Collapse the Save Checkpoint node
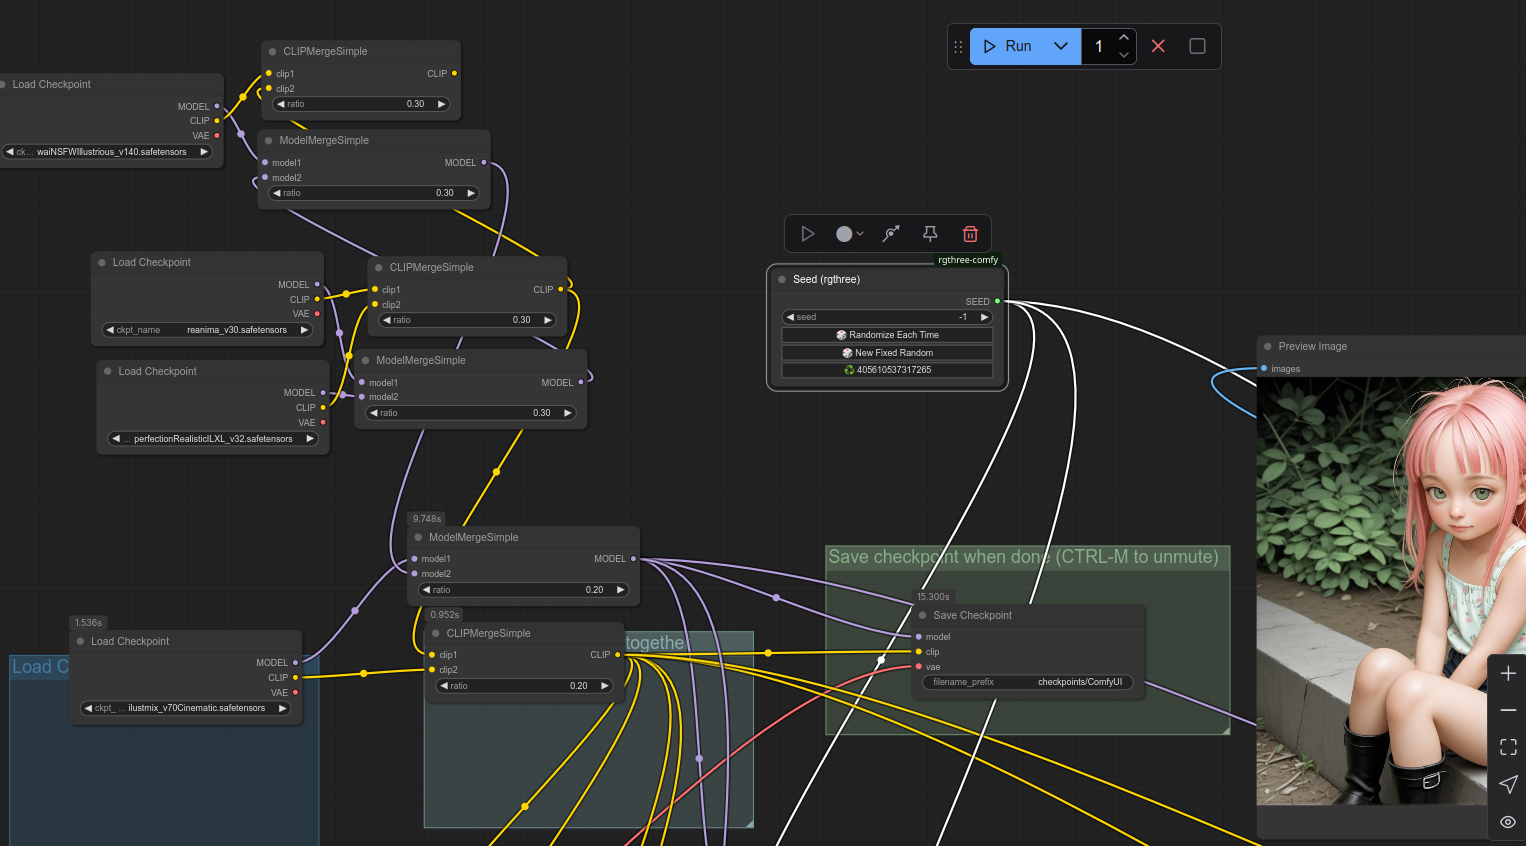Image resolution: width=1526 pixels, height=846 pixels. pyautogui.click(x=922, y=615)
